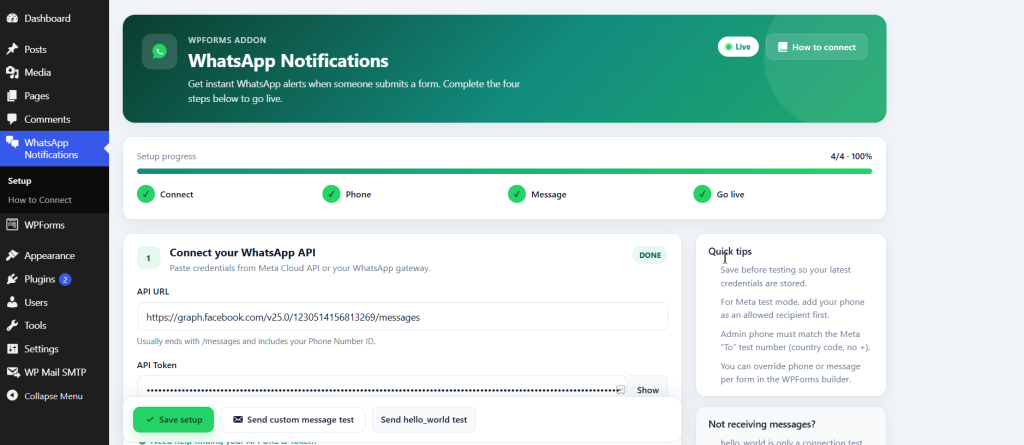Click the step number 1 badge

[148, 258]
